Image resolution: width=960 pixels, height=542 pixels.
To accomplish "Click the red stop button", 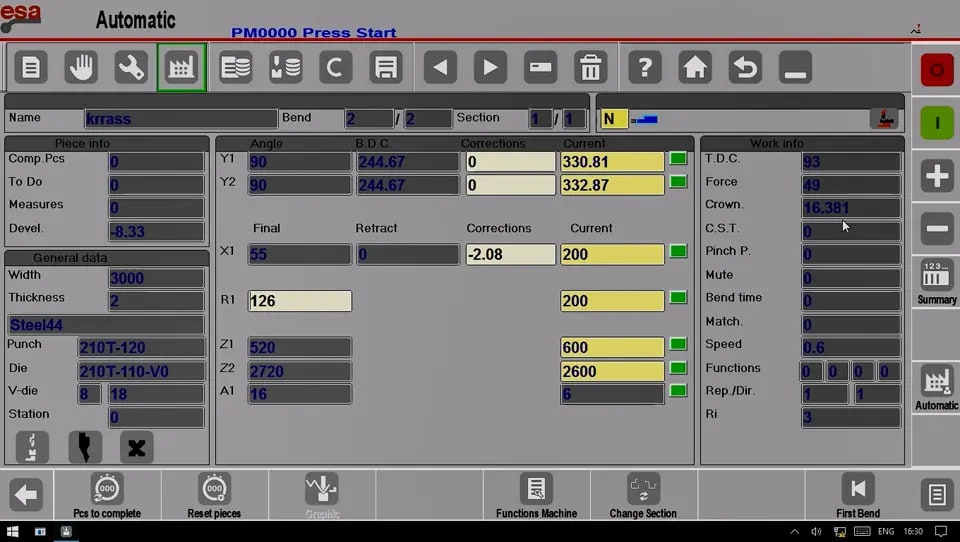I will coord(937,70).
